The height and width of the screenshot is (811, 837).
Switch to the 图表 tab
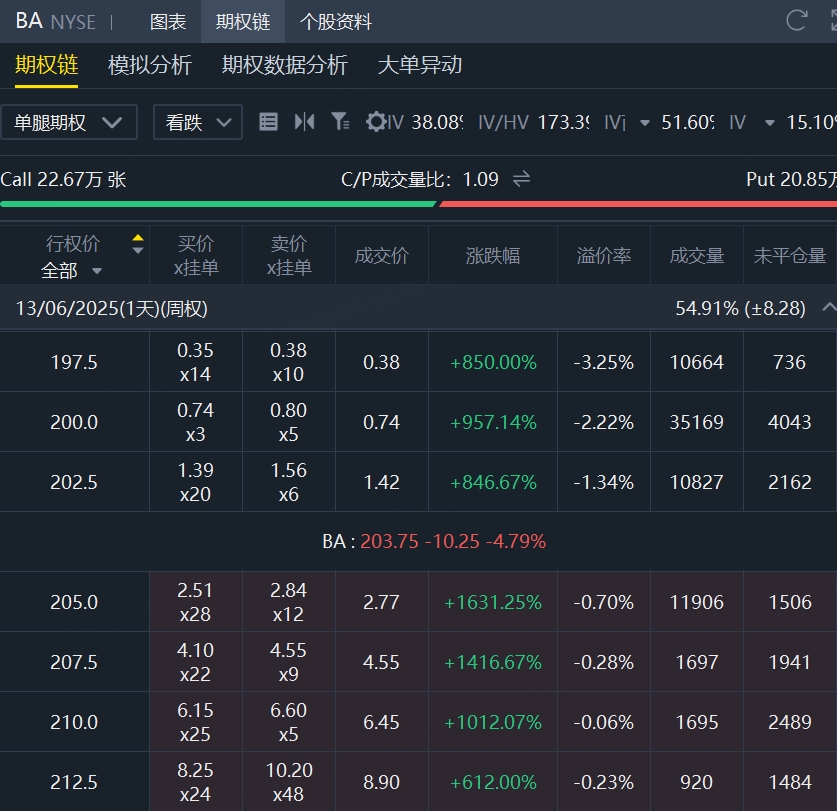pyautogui.click(x=168, y=22)
